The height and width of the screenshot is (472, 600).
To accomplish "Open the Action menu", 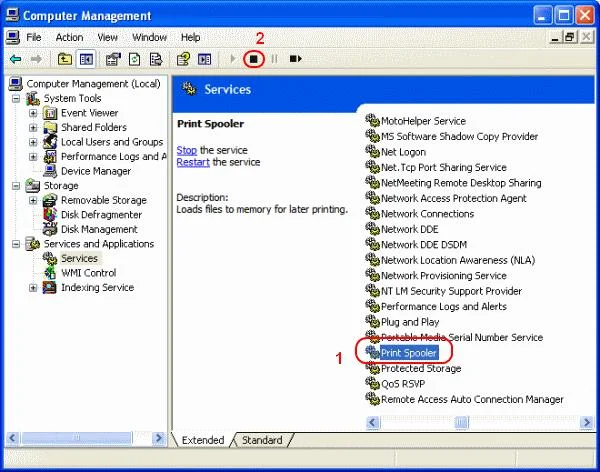I will click(x=69, y=38).
